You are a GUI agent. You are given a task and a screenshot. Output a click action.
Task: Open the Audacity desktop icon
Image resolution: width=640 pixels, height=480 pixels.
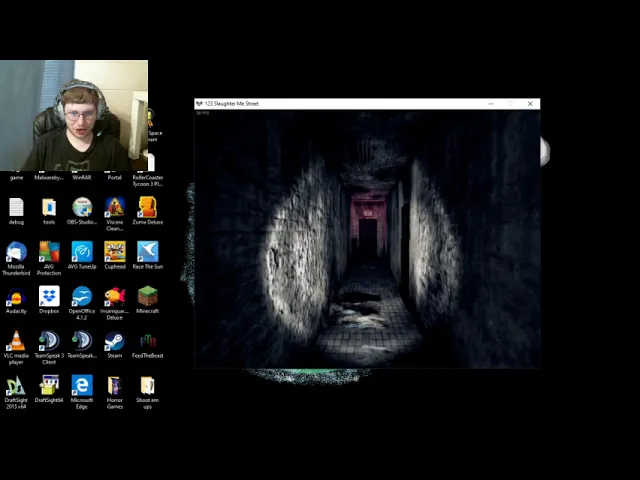point(16,296)
